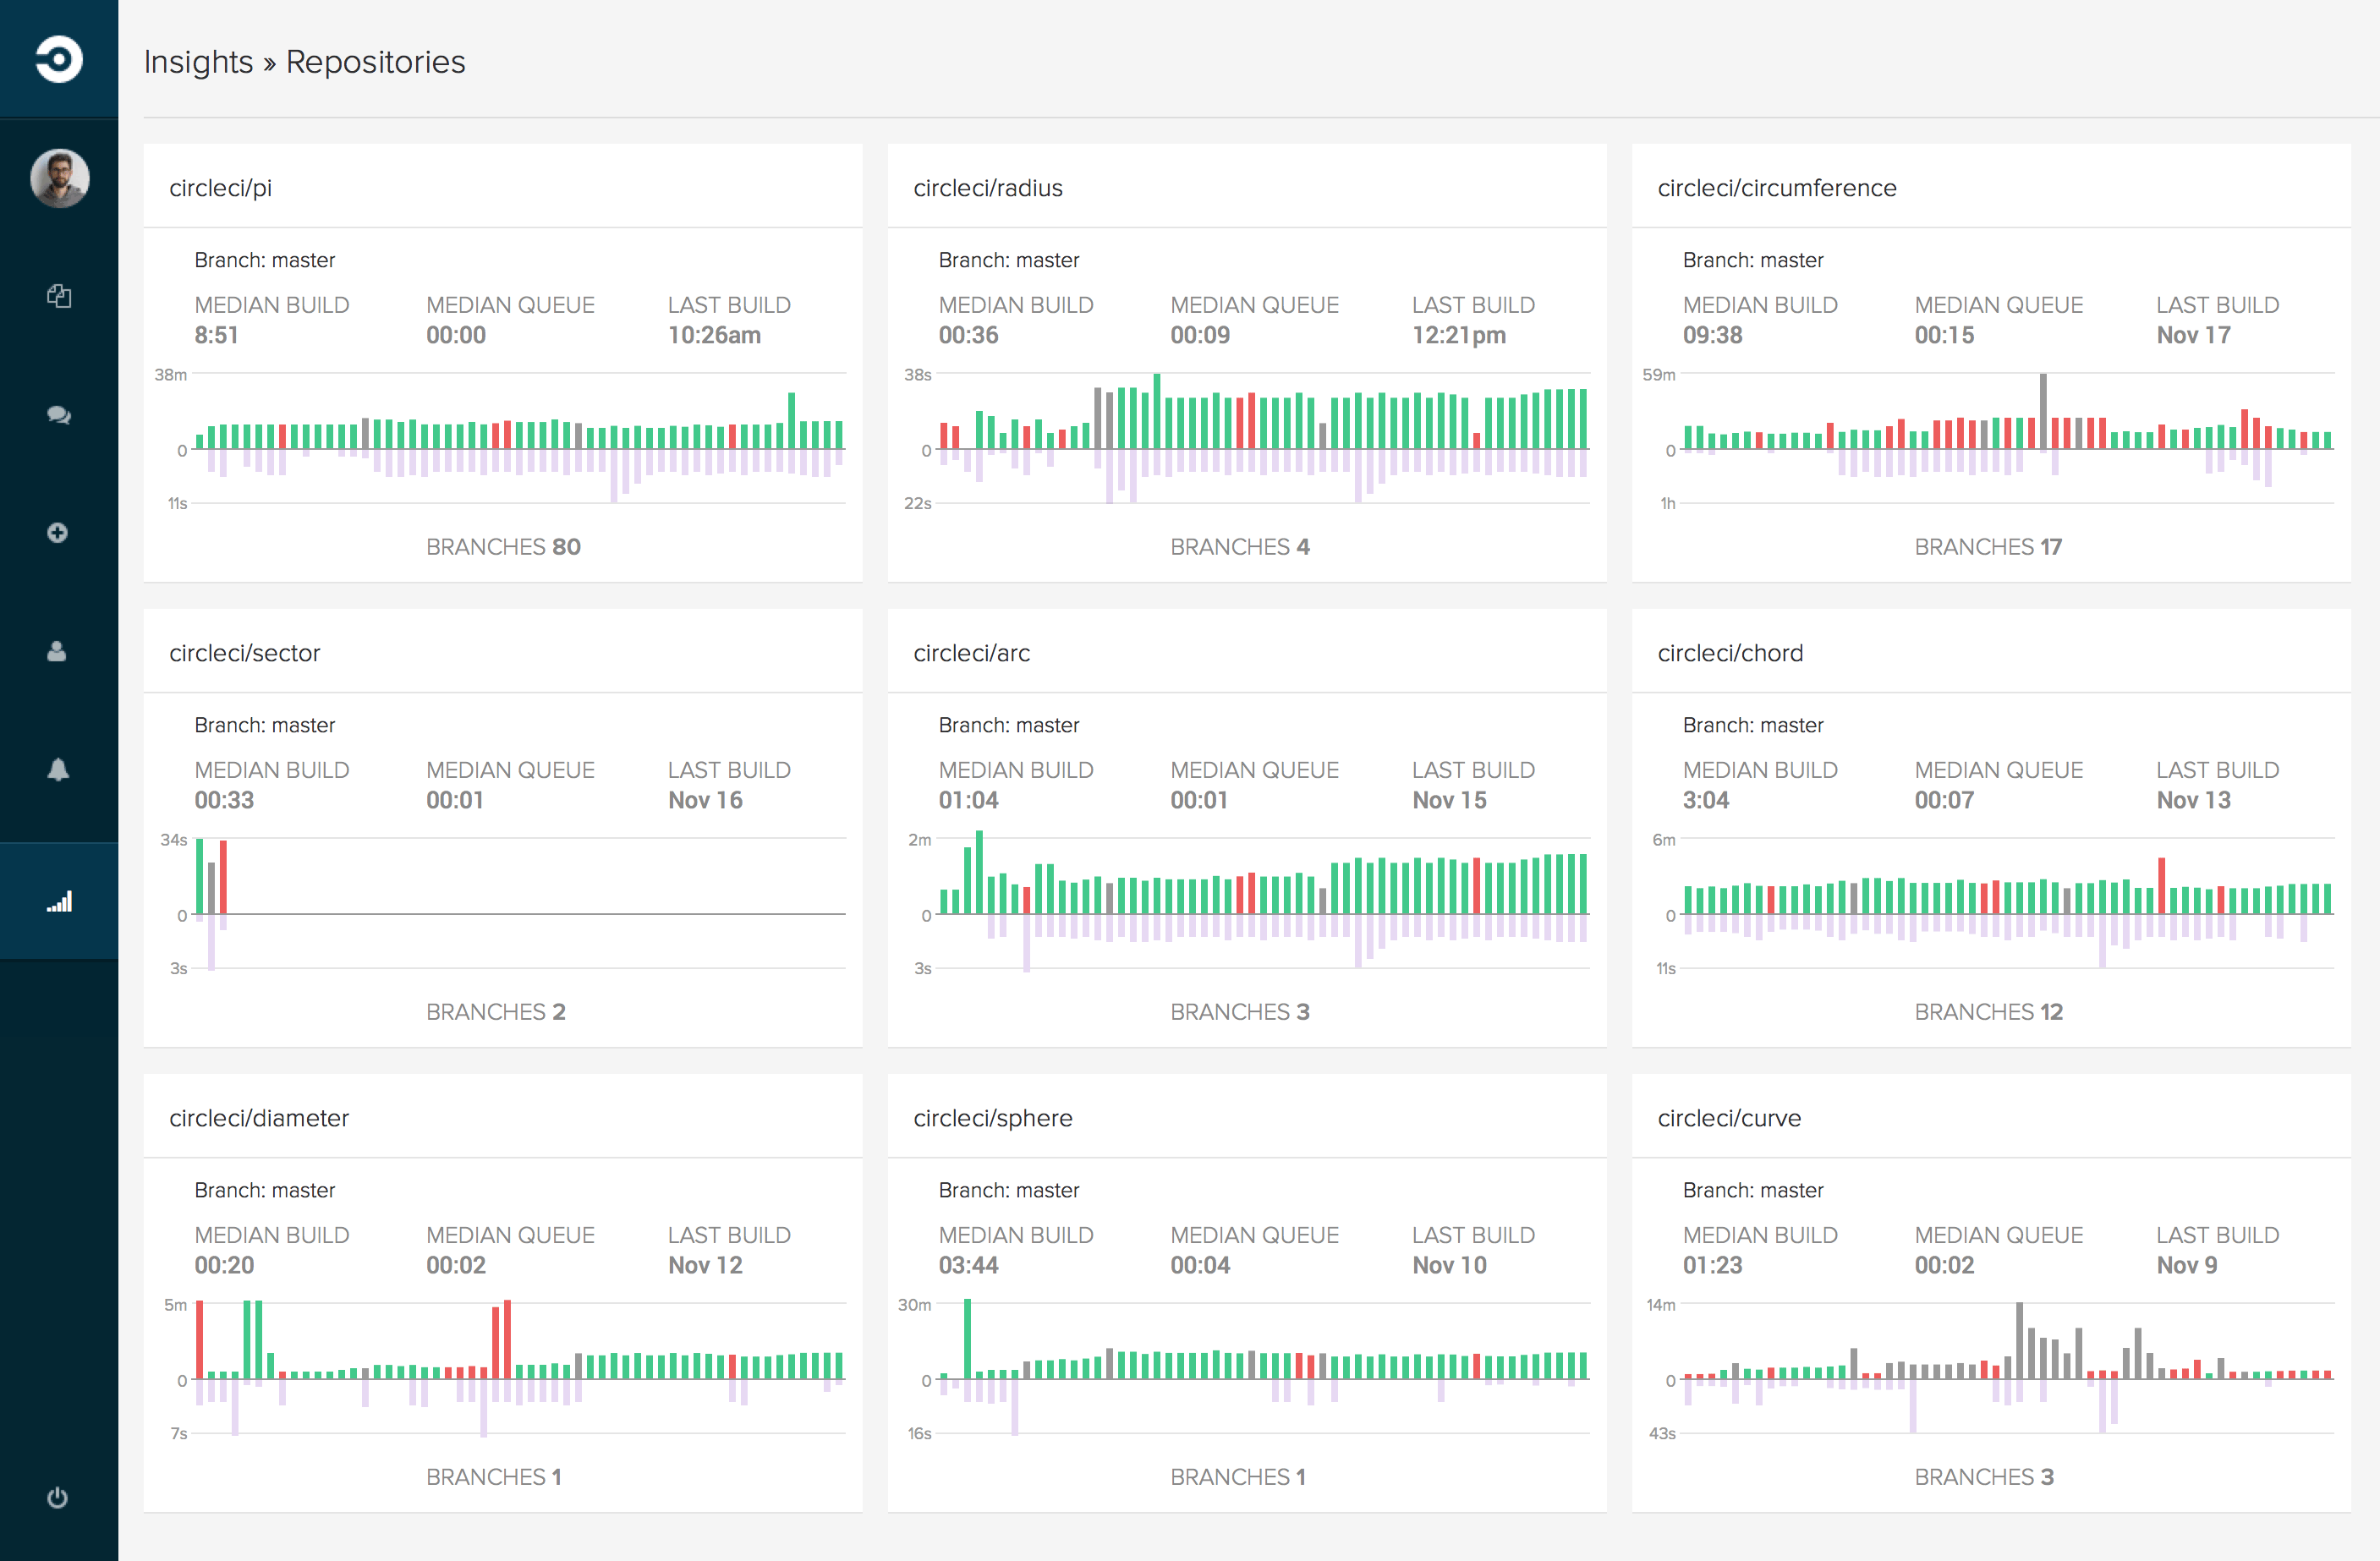The width and height of the screenshot is (2380, 1561).
Task: Open the circleci/sector repository
Action: click(x=244, y=653)
